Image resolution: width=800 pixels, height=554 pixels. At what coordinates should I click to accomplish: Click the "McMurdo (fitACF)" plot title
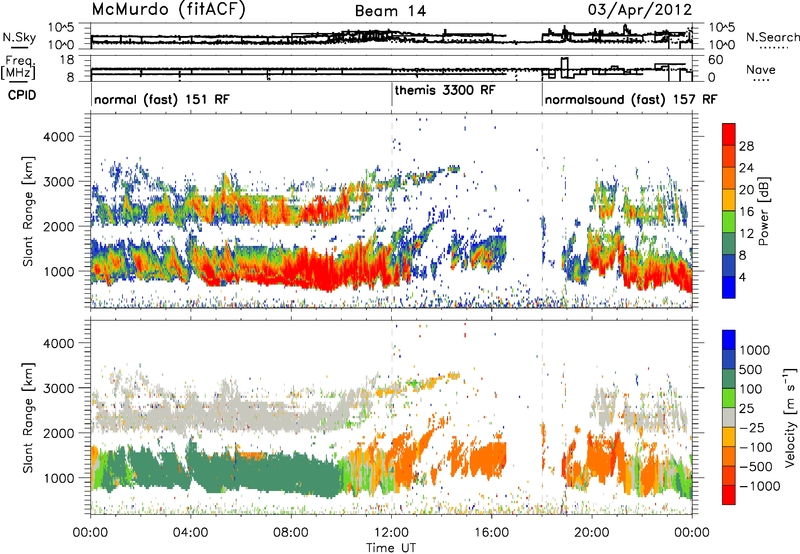click(169, 10)
